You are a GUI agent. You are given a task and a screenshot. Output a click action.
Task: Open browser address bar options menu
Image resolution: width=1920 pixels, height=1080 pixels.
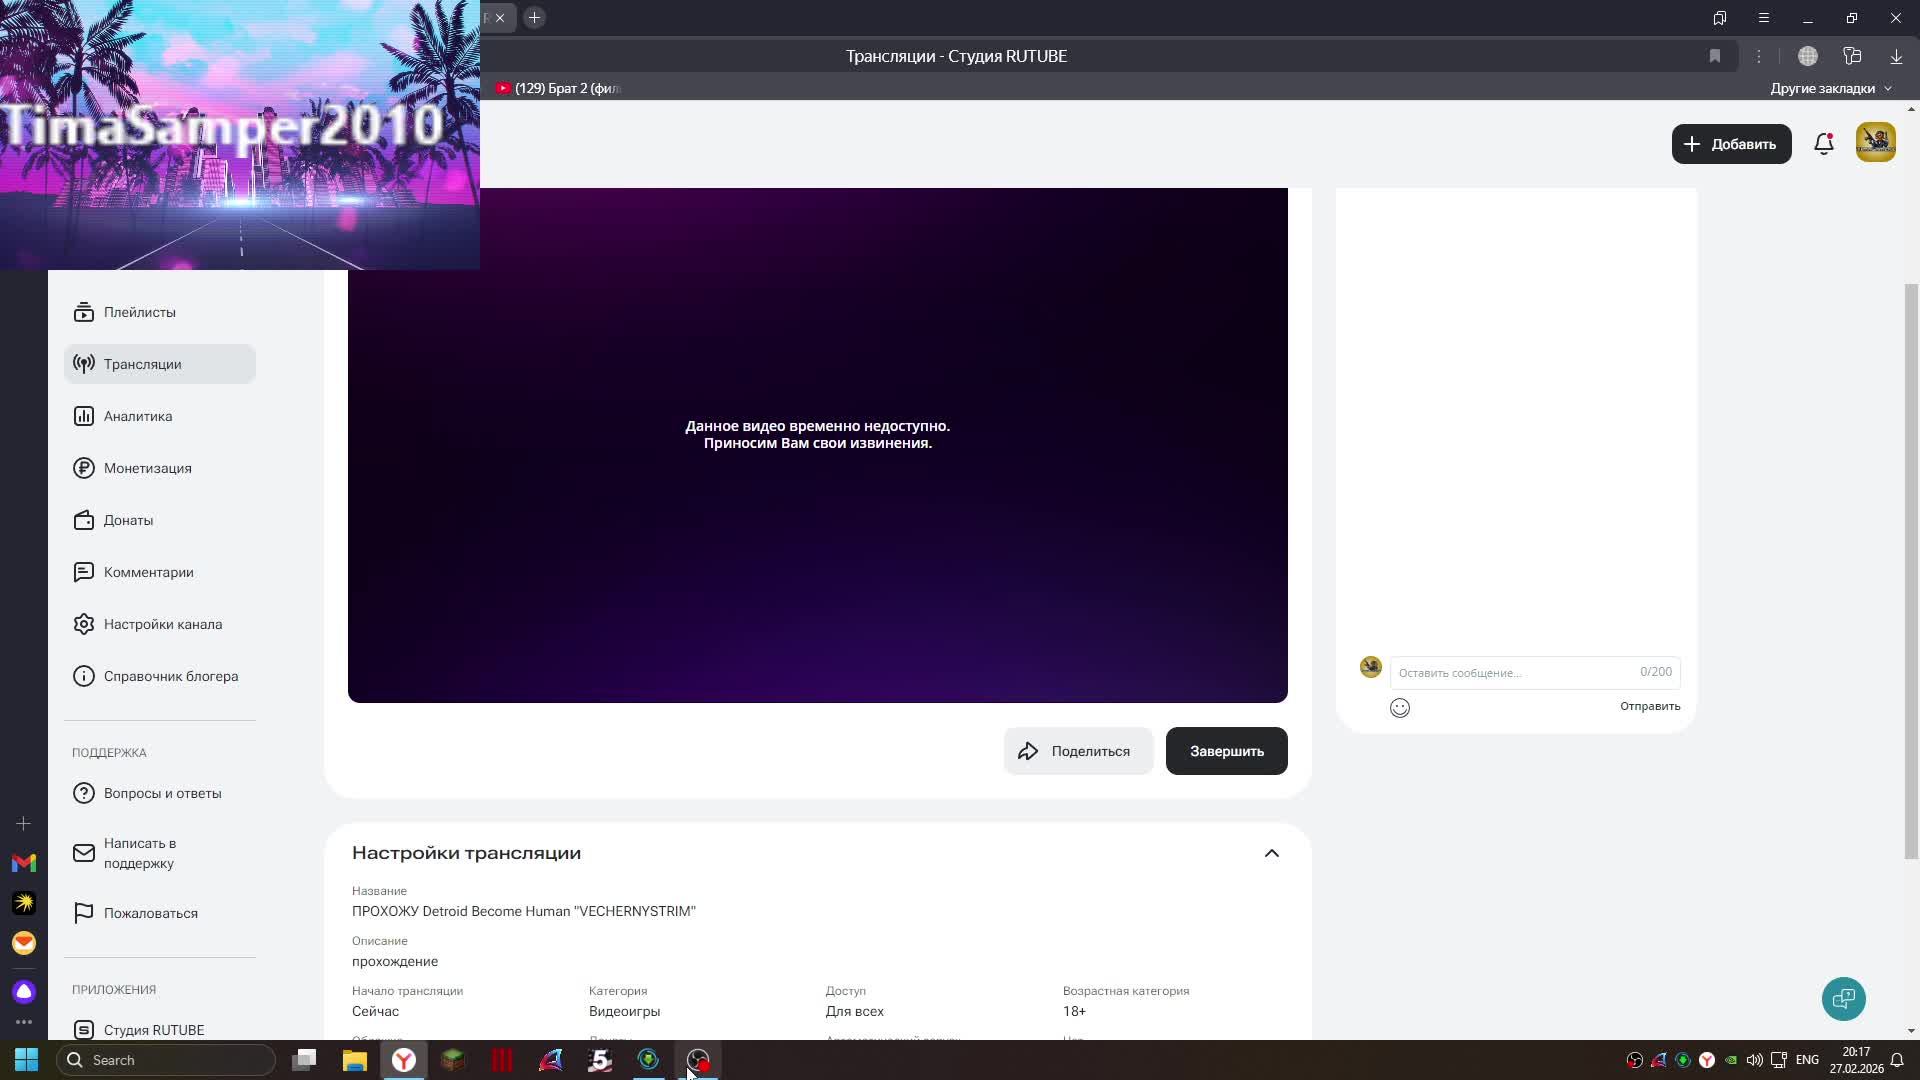tap(1758, 56)
